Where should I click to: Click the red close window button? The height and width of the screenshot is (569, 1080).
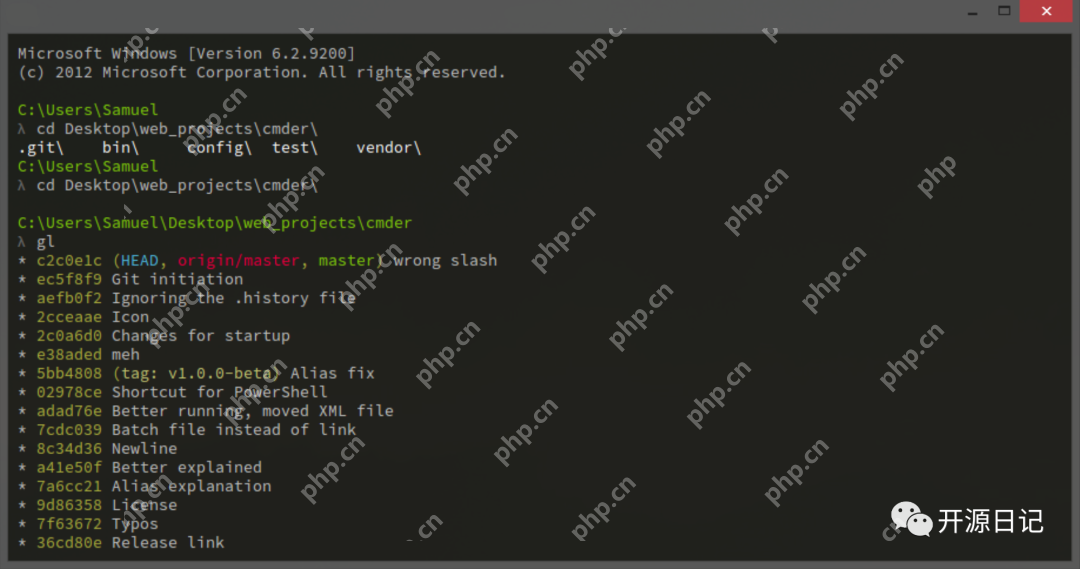click(1048, 10)
